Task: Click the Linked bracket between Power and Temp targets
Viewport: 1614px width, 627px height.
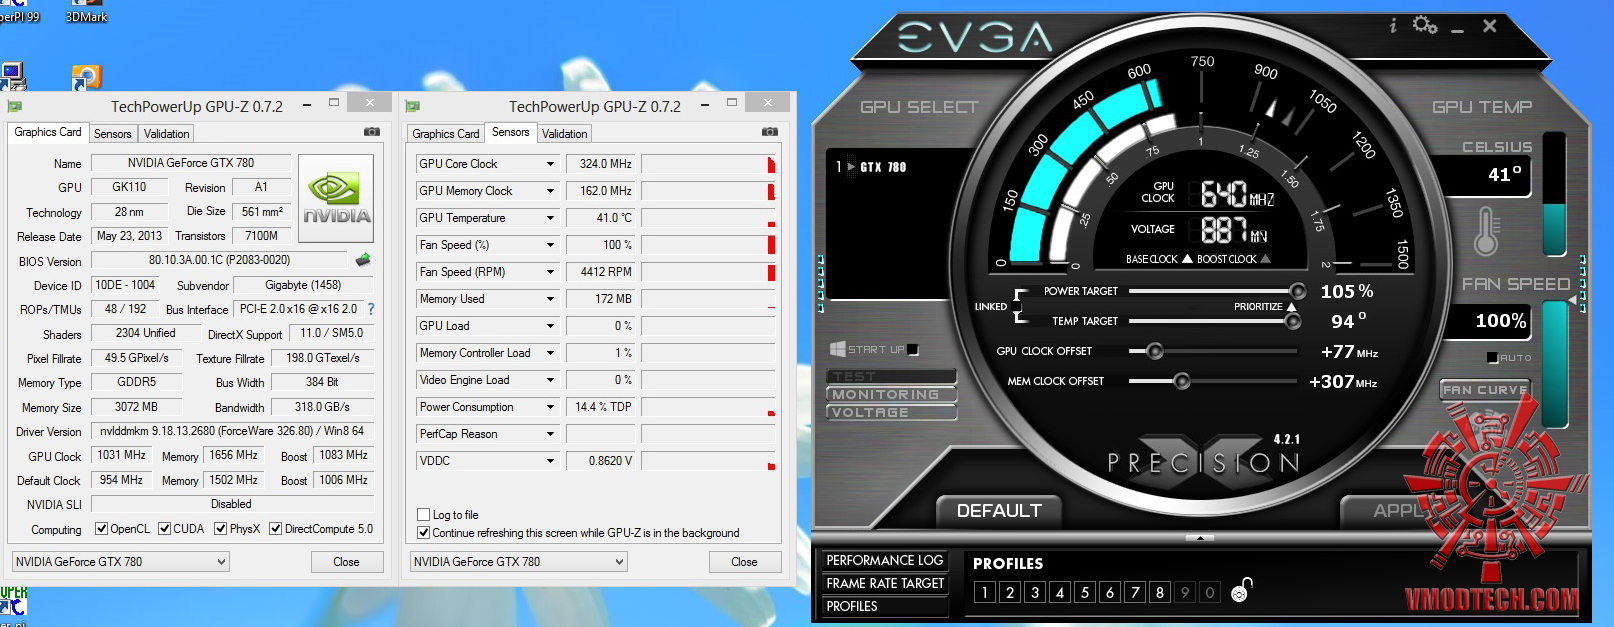Action: [1020, 306]
